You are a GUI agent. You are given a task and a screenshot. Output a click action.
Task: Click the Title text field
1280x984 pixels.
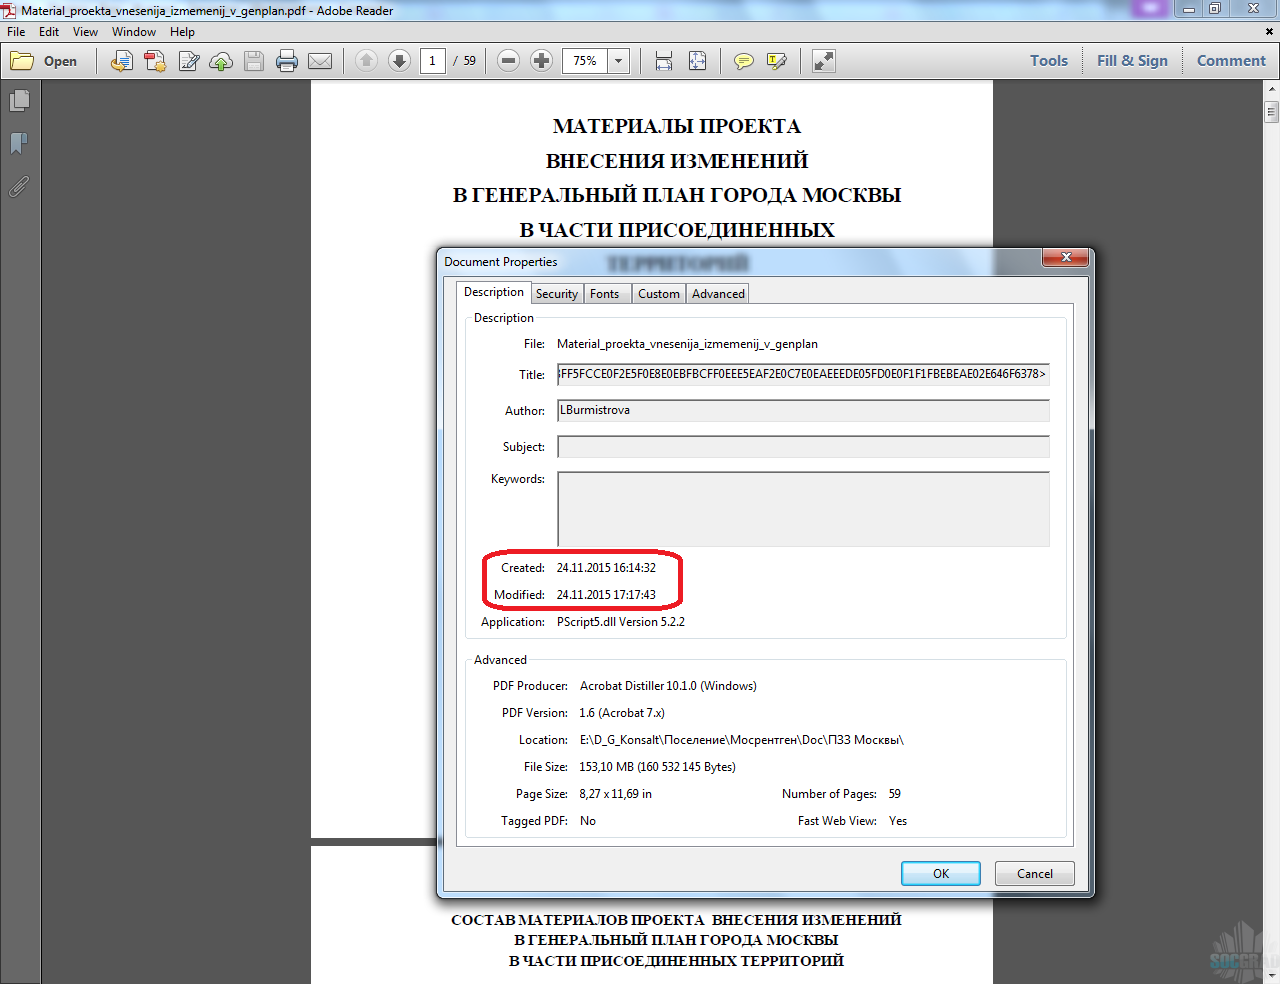tap(802, 375)
